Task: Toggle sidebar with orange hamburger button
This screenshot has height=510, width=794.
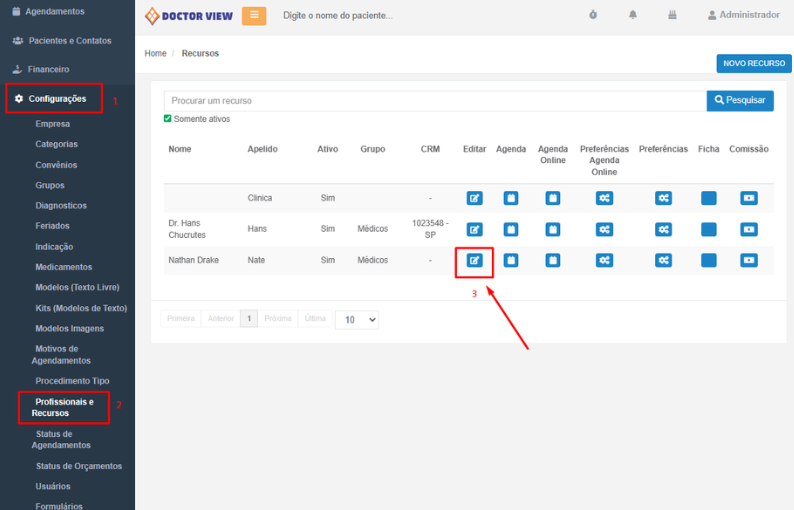Action: [254, 15]
